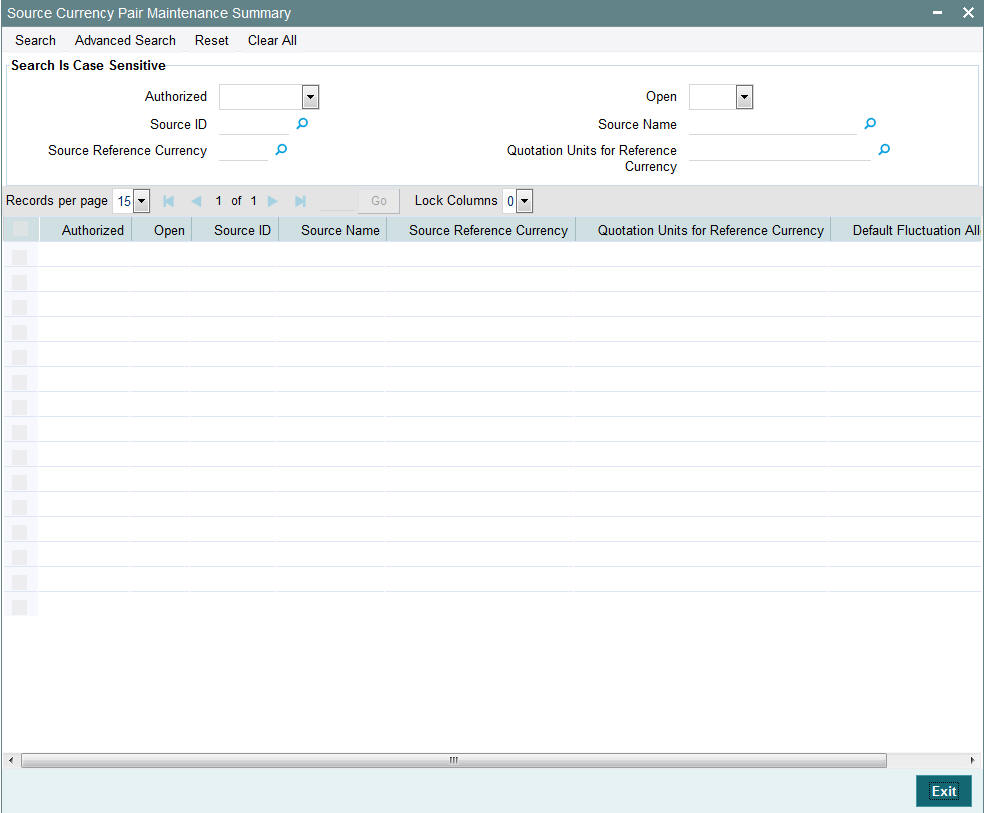Open Source Name lookup search icon
984x813 pixels.
click(x=870, y=124)
